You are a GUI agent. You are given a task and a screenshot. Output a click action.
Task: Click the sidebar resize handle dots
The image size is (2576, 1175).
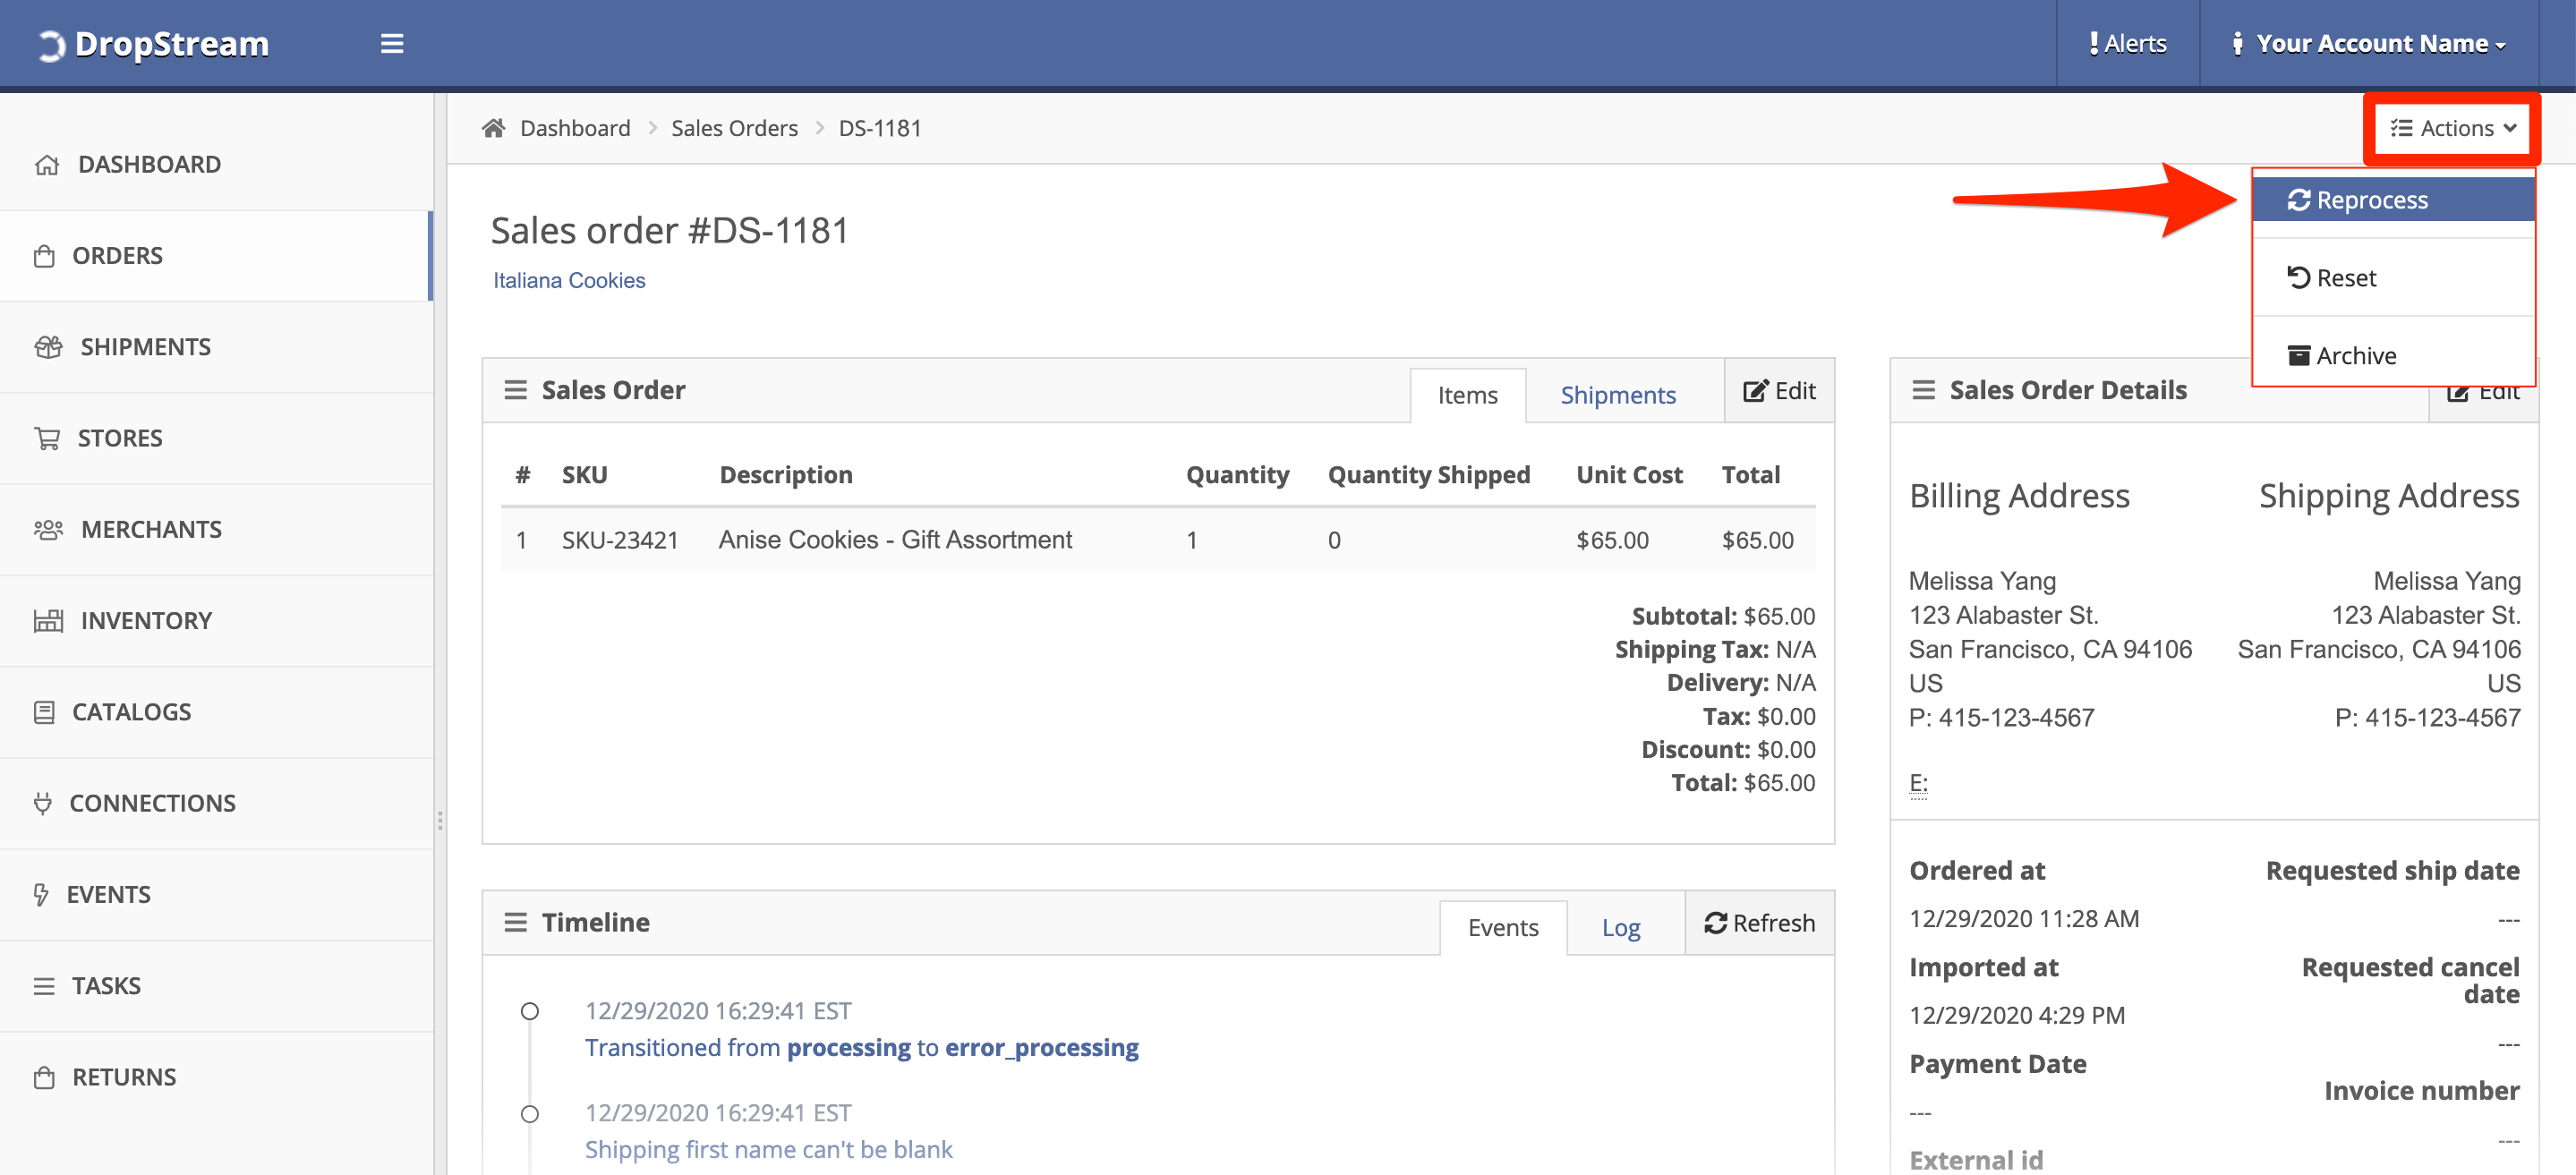tap(440, 821)
